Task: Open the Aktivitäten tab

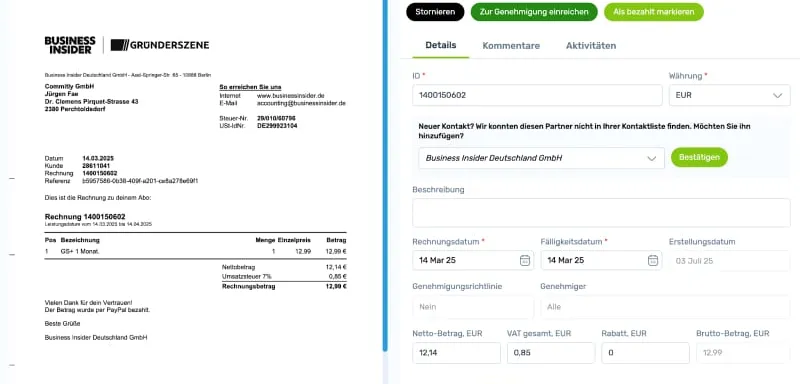Action: pos(591,46)
